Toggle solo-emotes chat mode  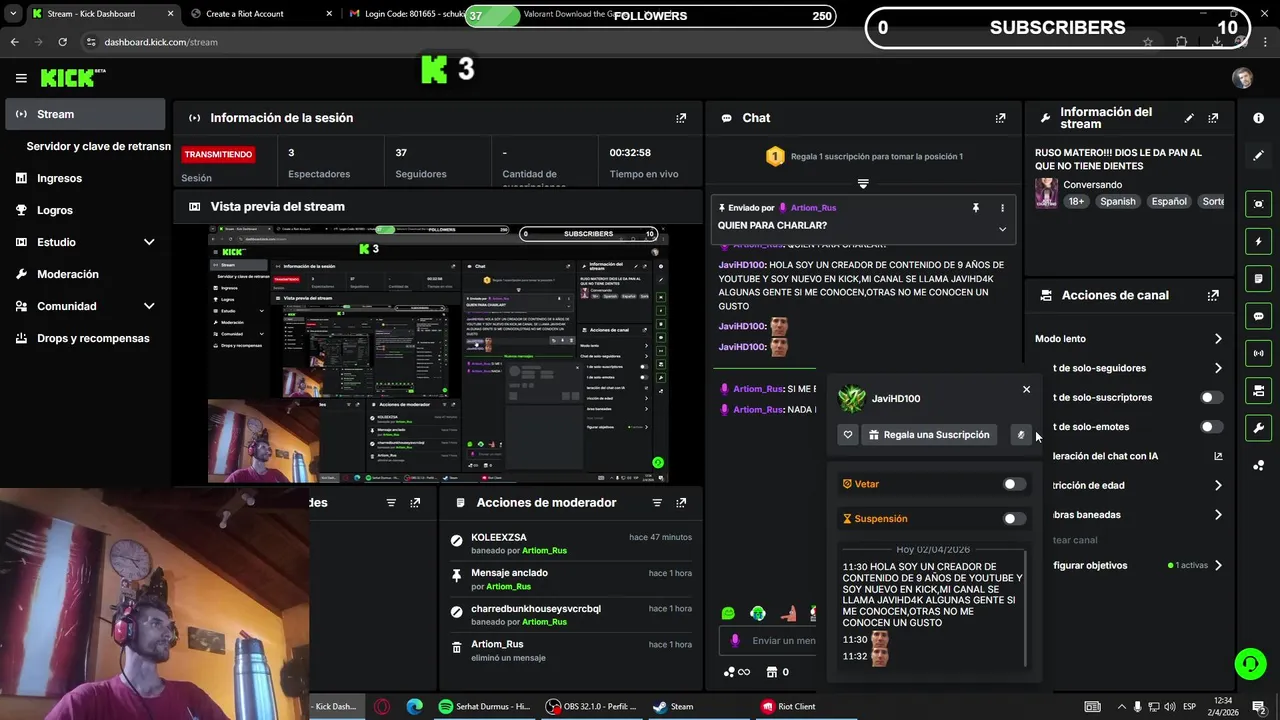1211,427
